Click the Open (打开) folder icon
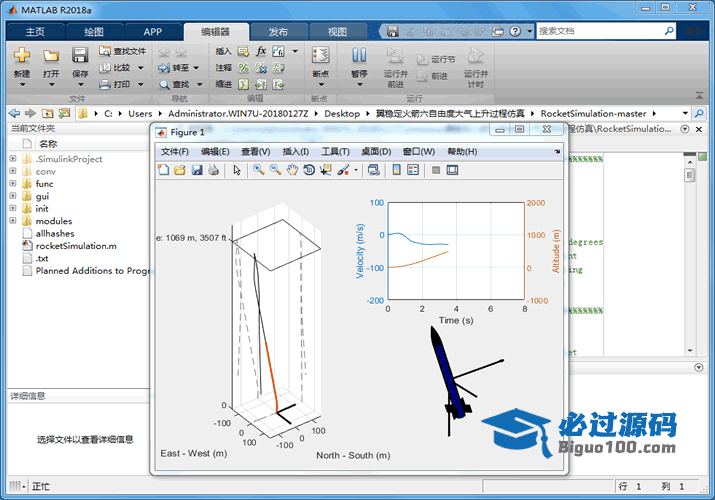 click(51, 56)
